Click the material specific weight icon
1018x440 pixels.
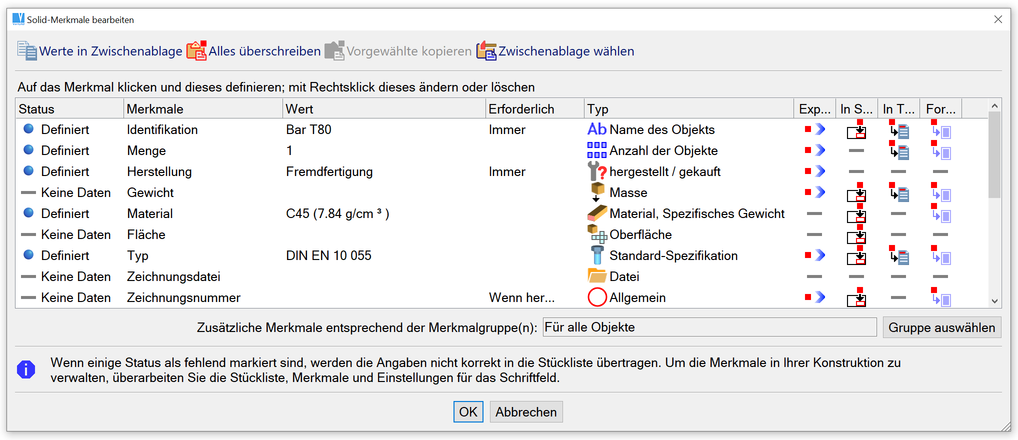(597, 214)
